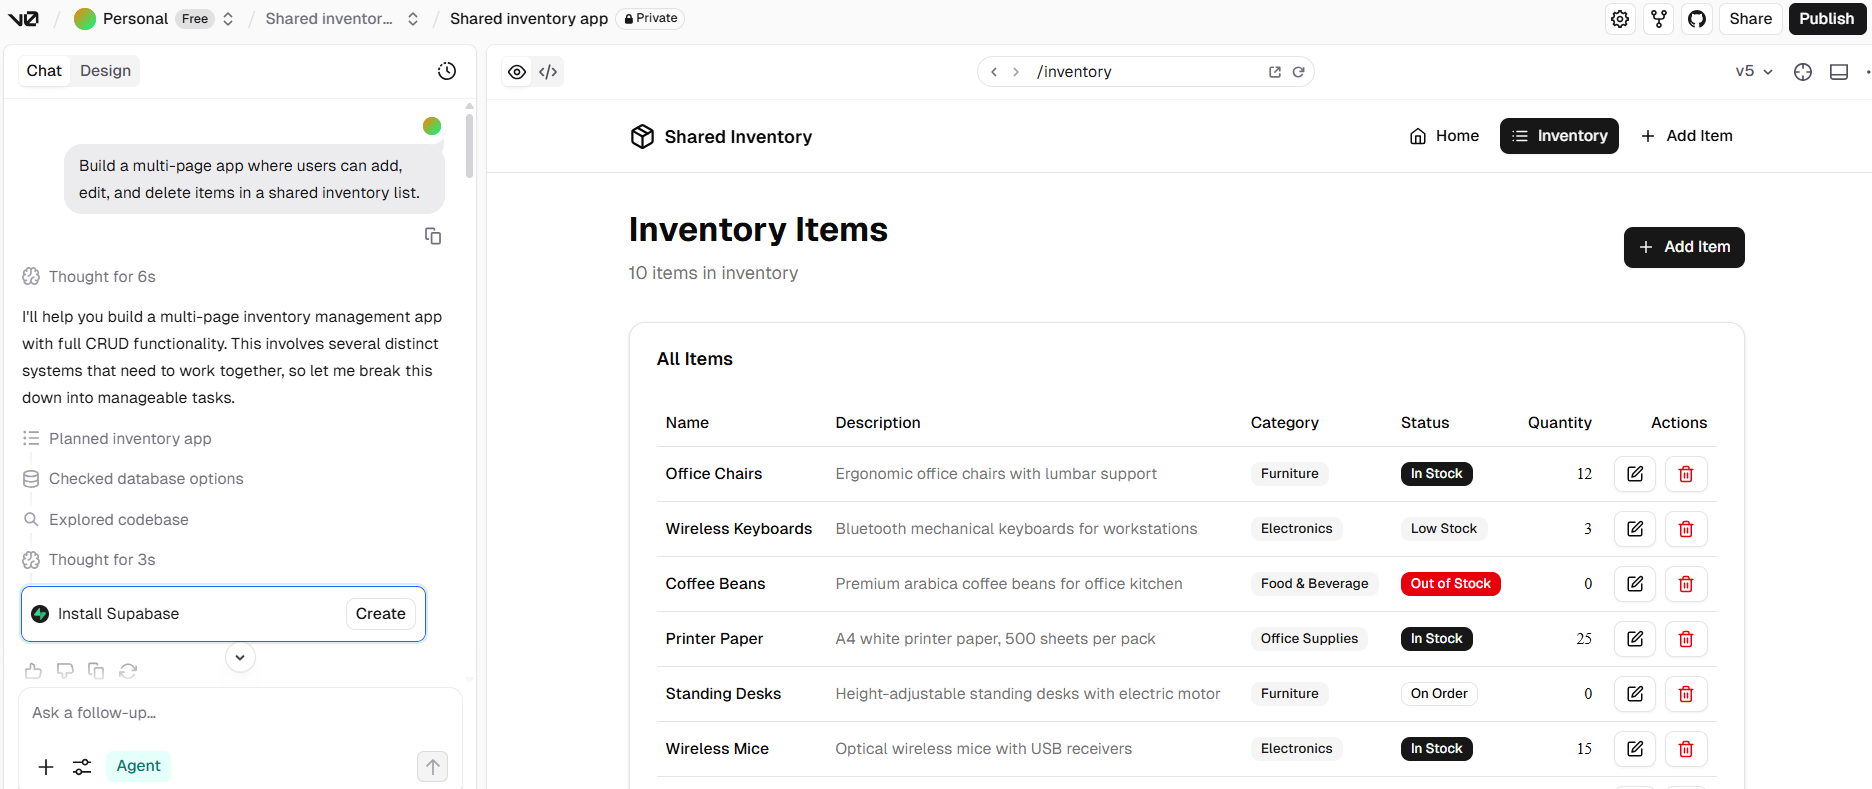Switch to code view toggle
The image size is (1872, 789).
(548, 72)
